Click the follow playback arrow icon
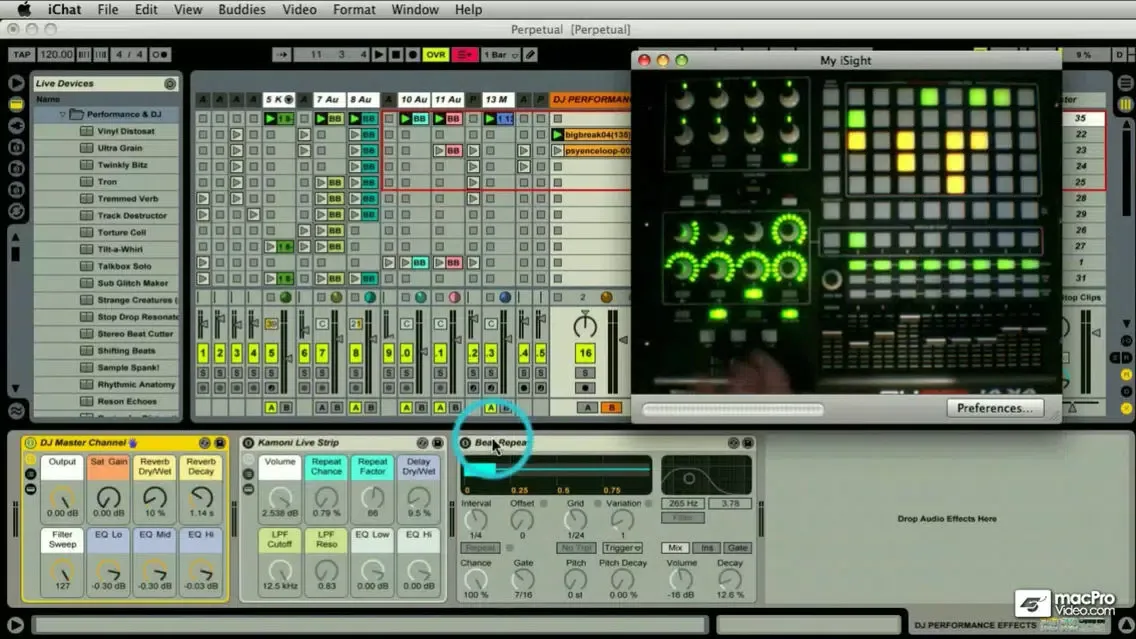 coord(282,54)
